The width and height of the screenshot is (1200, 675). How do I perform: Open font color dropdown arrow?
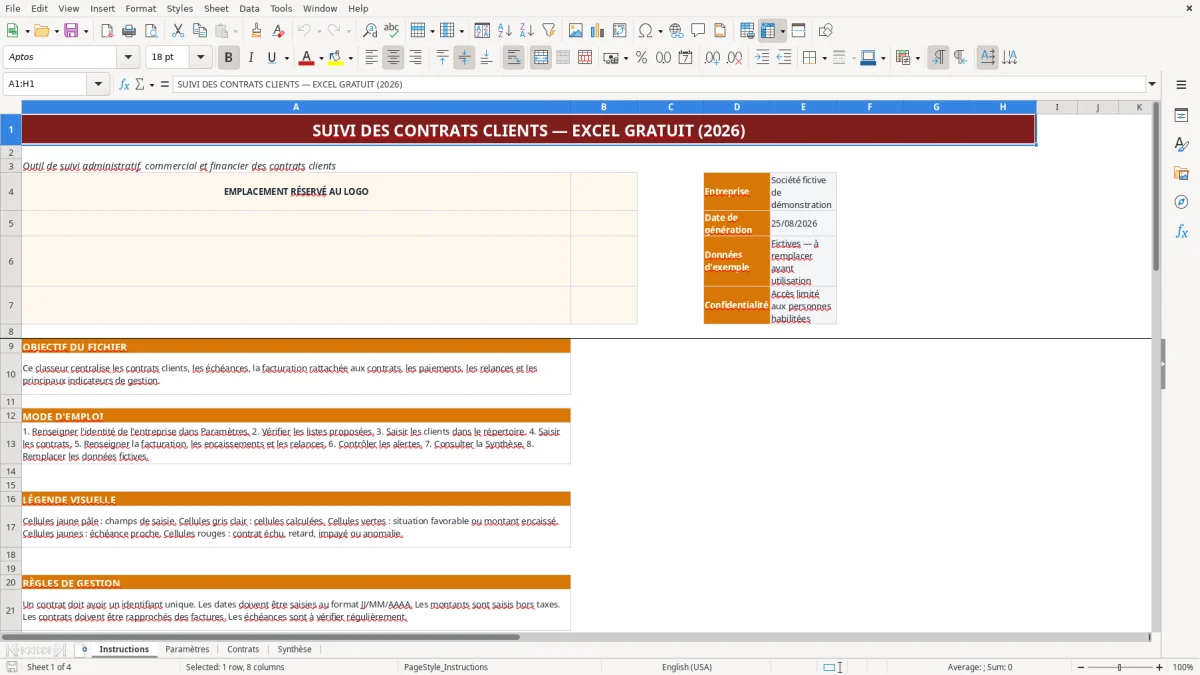[321, 58]
